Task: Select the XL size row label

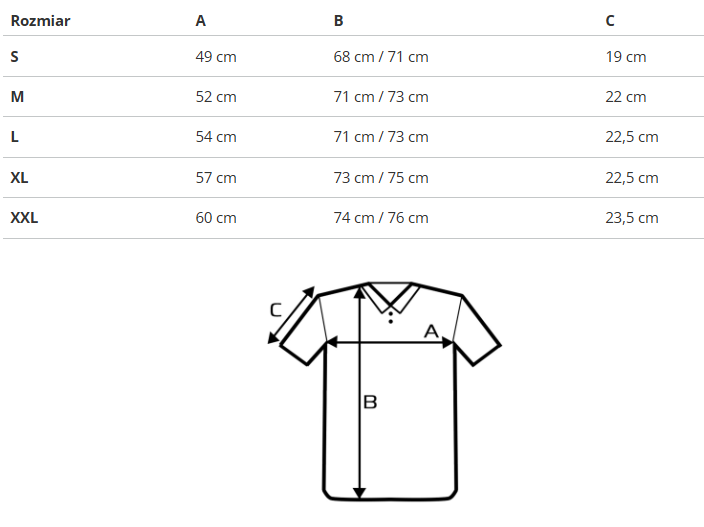Action: [x=19, y=178]
